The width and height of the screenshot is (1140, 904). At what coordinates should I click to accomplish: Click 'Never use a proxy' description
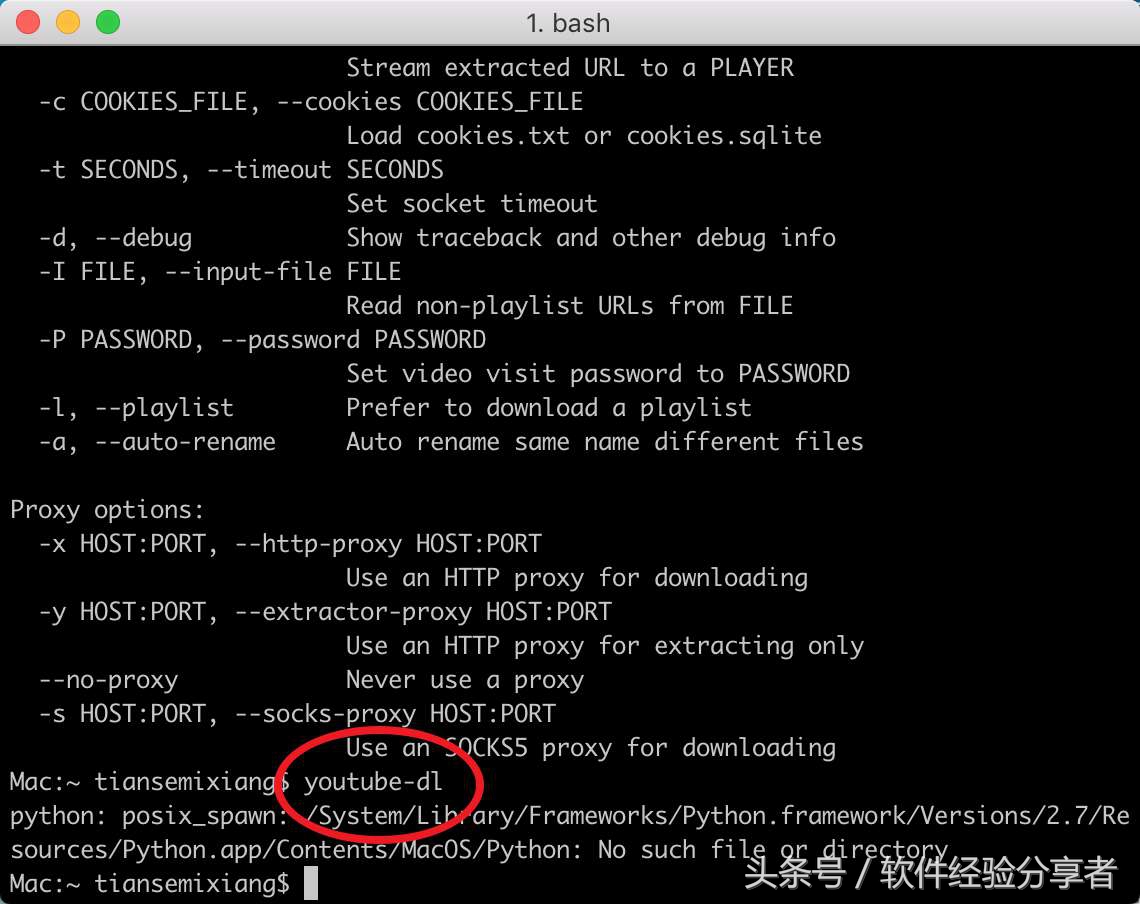click(x=465, y=680)
